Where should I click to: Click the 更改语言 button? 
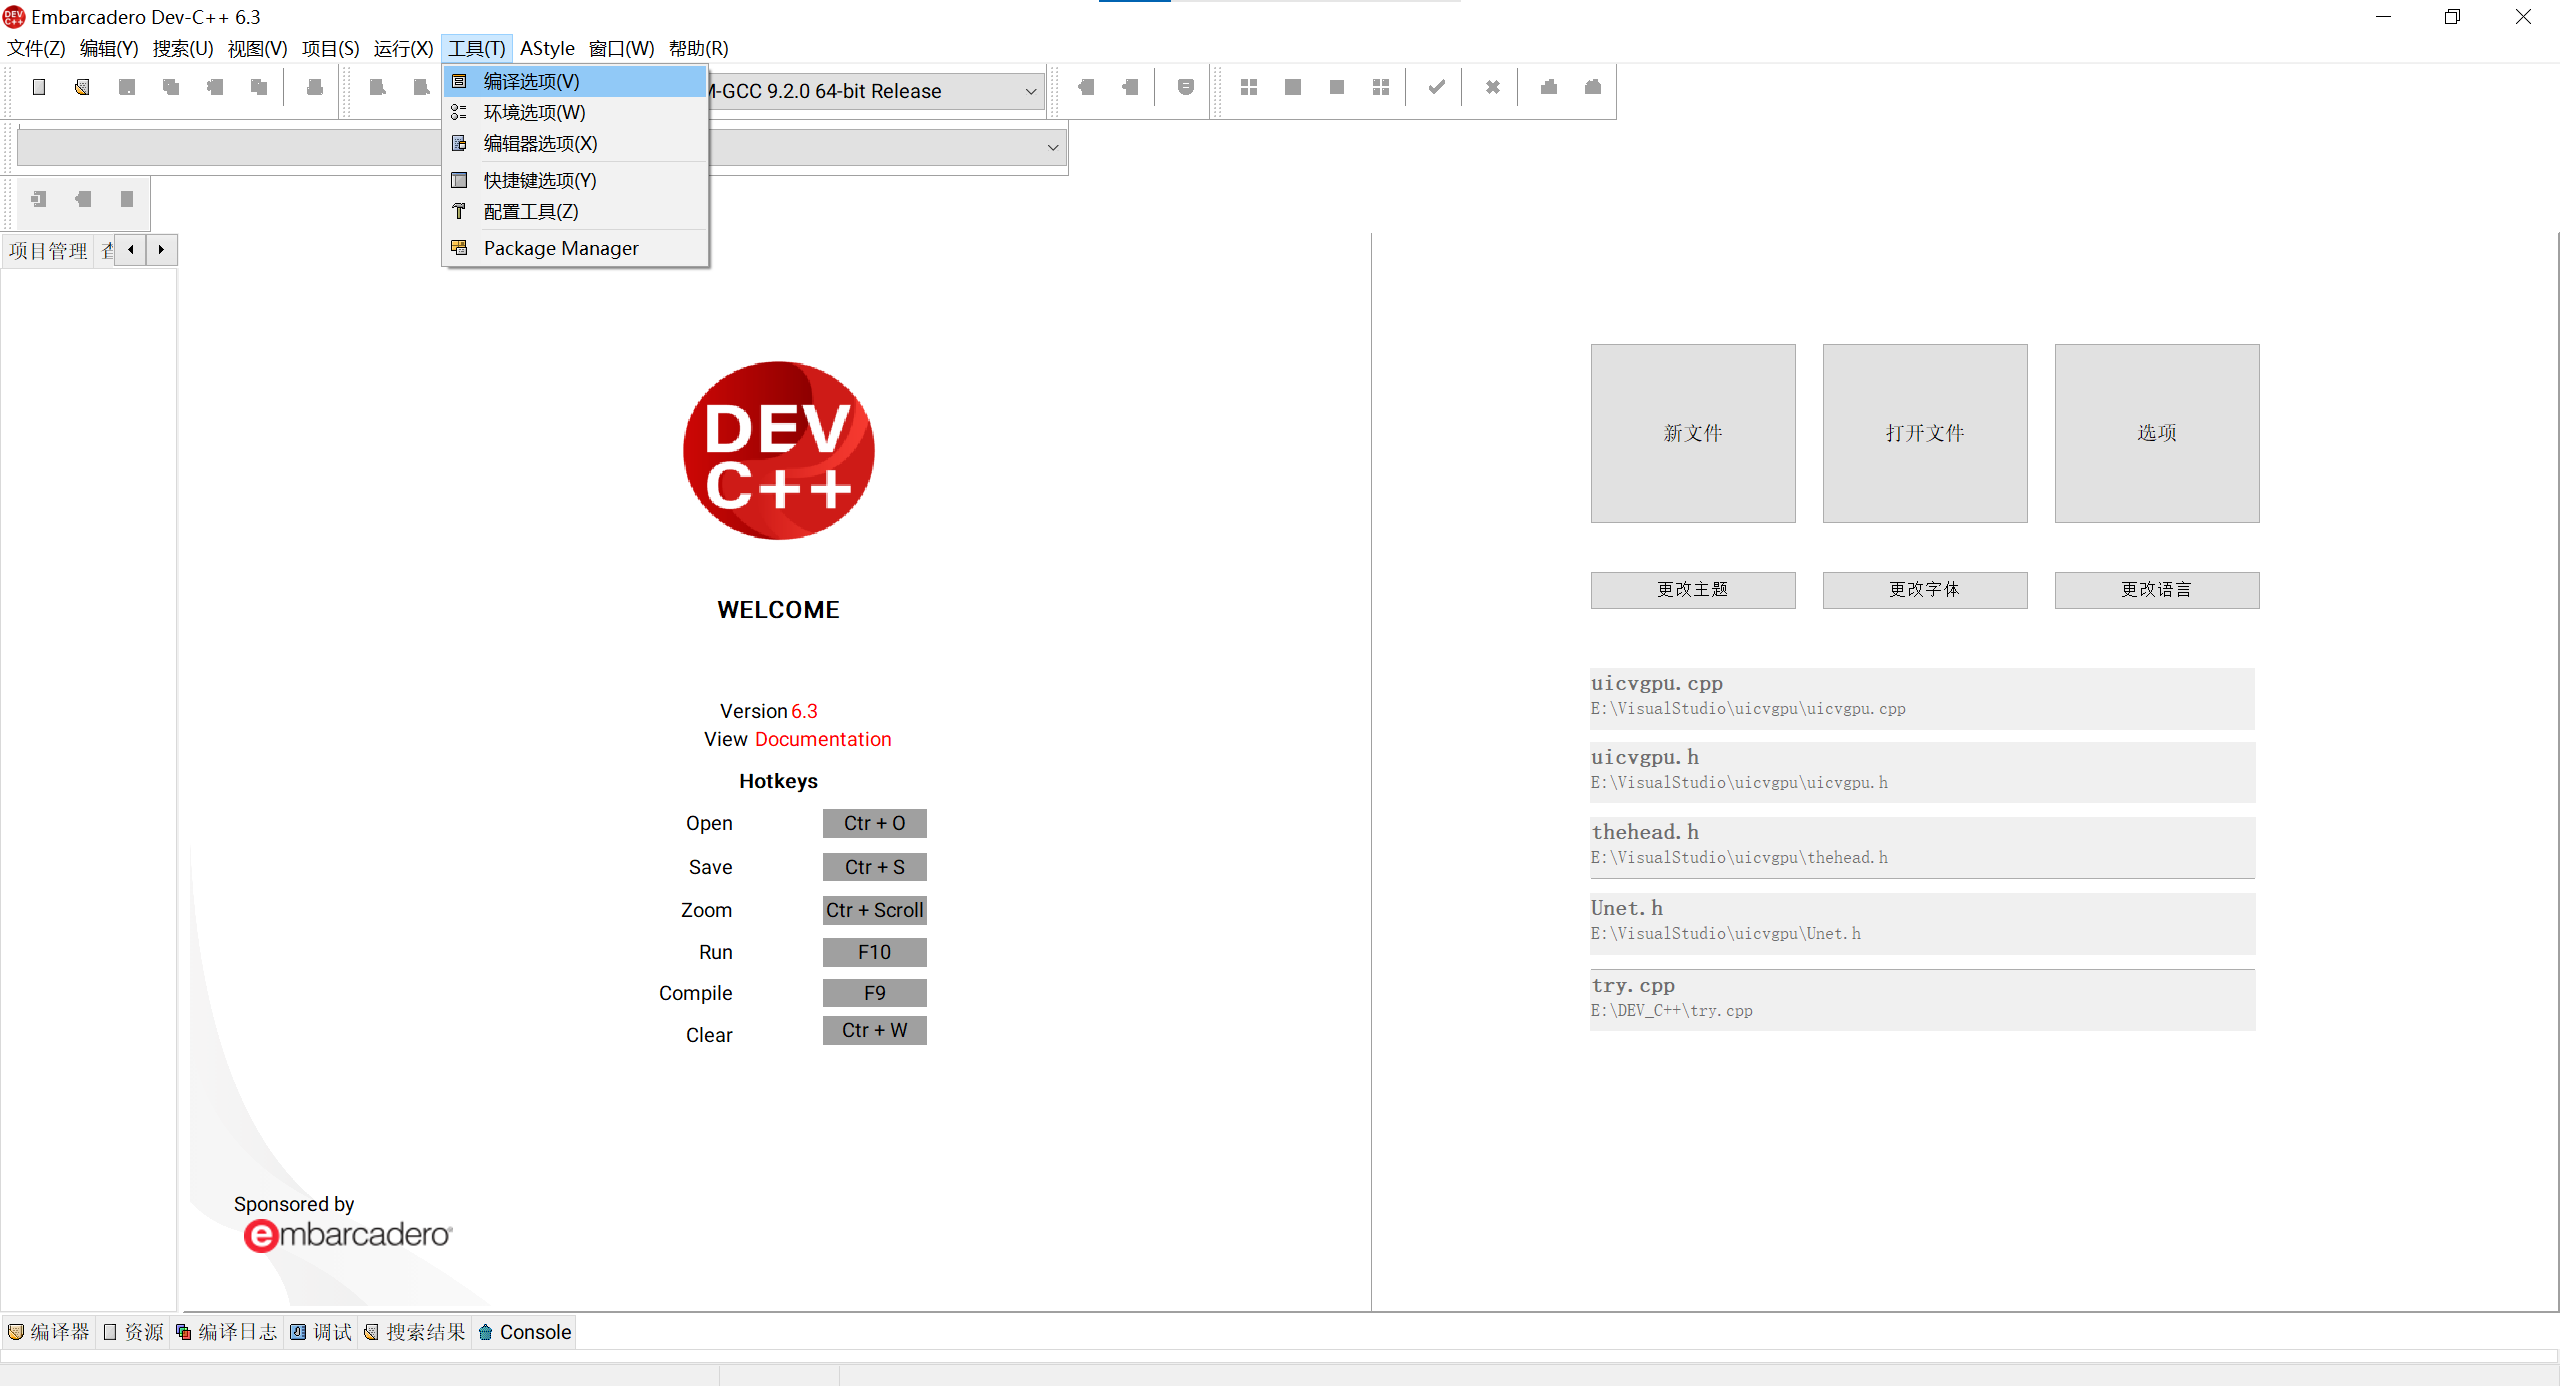click(2157, 590)
